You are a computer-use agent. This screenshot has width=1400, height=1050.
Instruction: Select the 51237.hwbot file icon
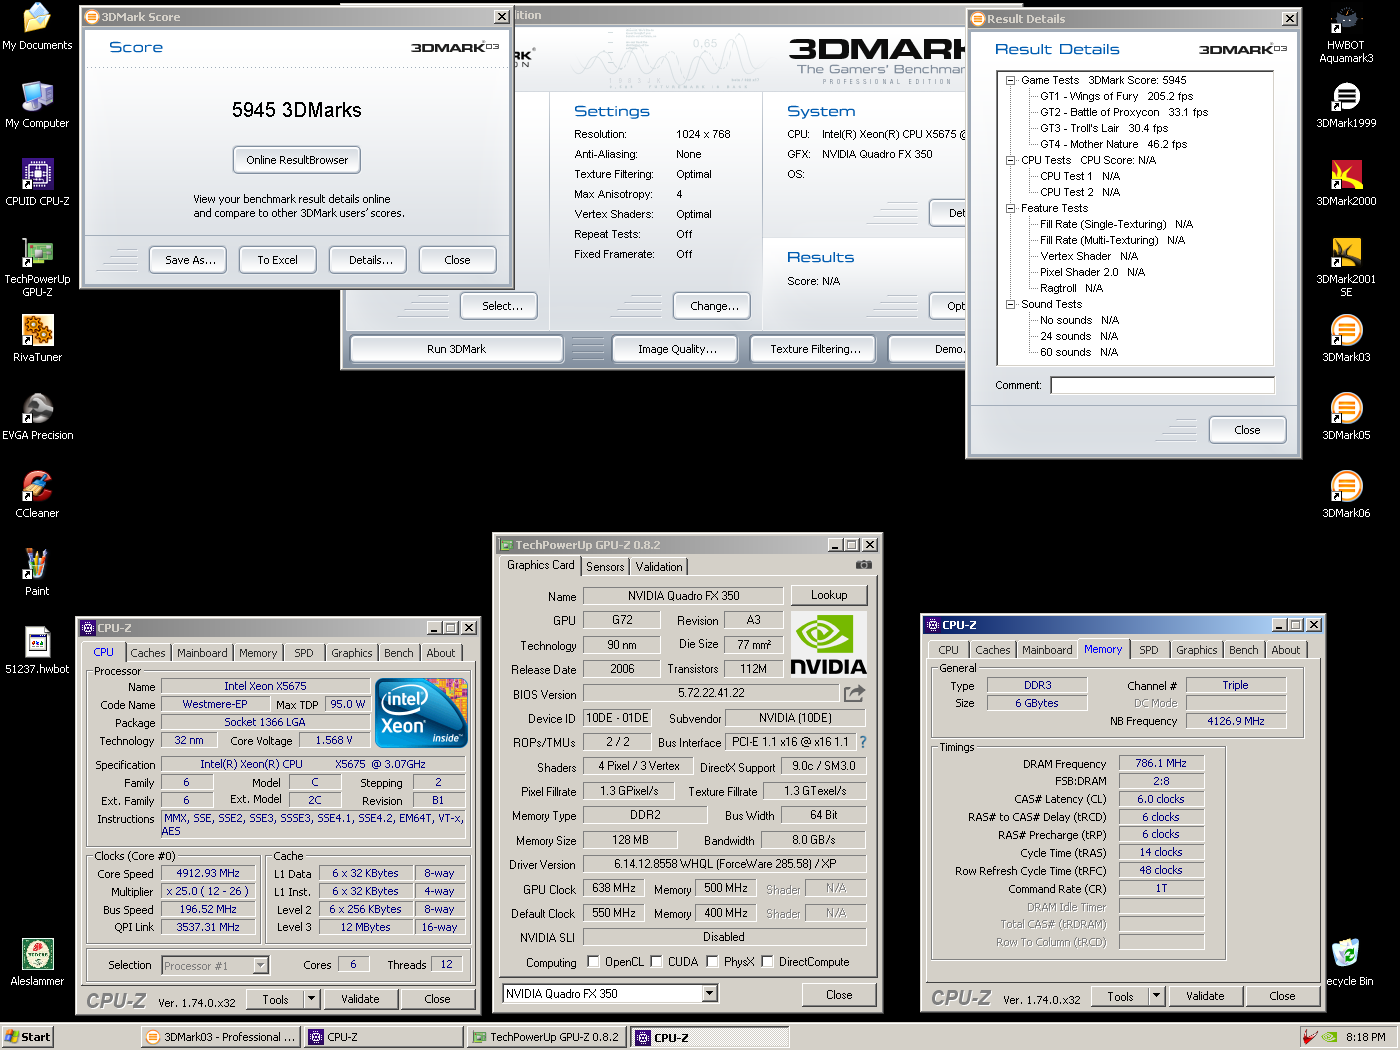click(37, 651)
